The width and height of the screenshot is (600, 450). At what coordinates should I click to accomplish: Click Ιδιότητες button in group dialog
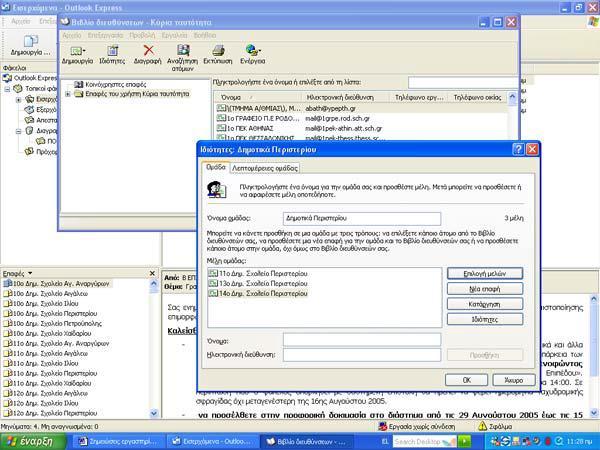[485, 319]
